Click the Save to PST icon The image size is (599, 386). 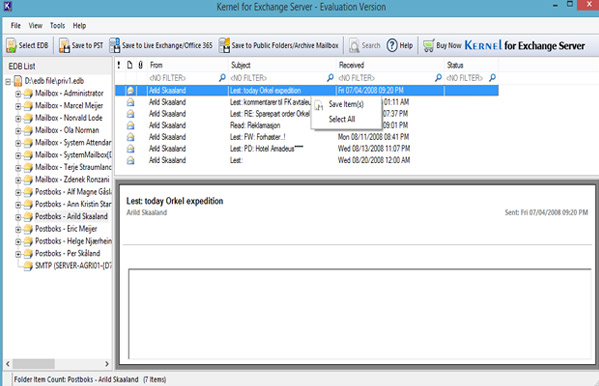64,45
